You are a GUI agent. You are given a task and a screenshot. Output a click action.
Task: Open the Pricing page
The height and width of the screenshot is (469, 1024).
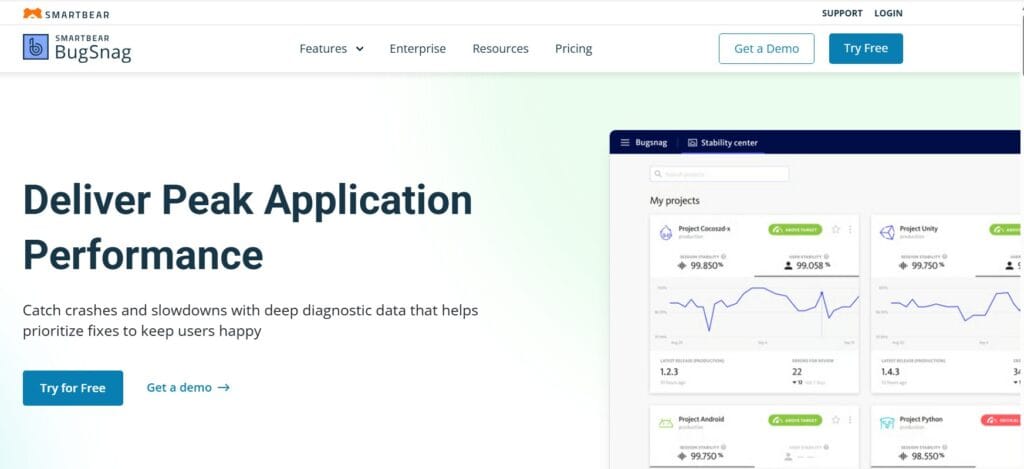tap(573, 48)
